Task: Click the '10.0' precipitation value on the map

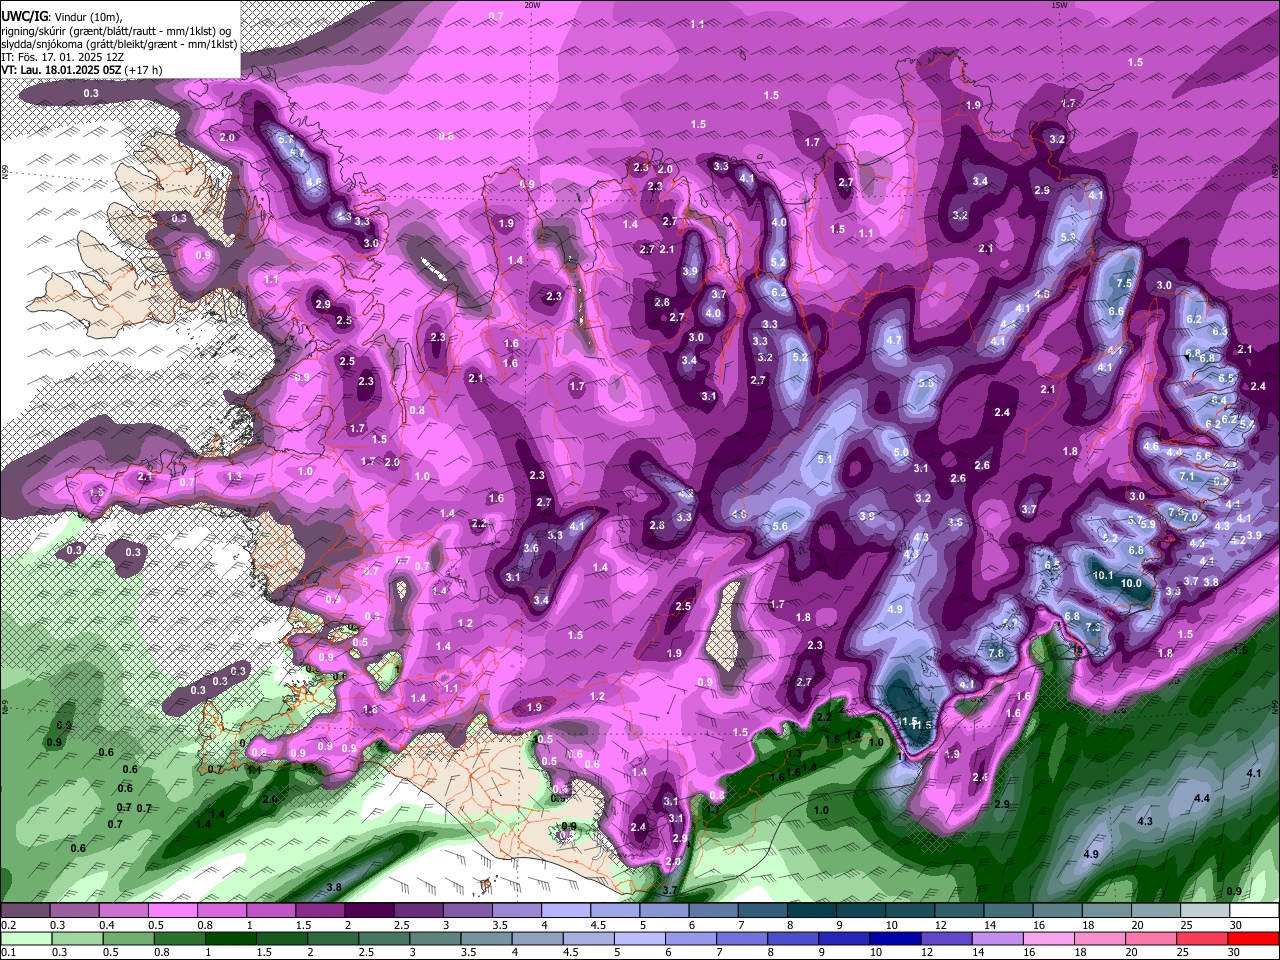Action: [1131, 583]
